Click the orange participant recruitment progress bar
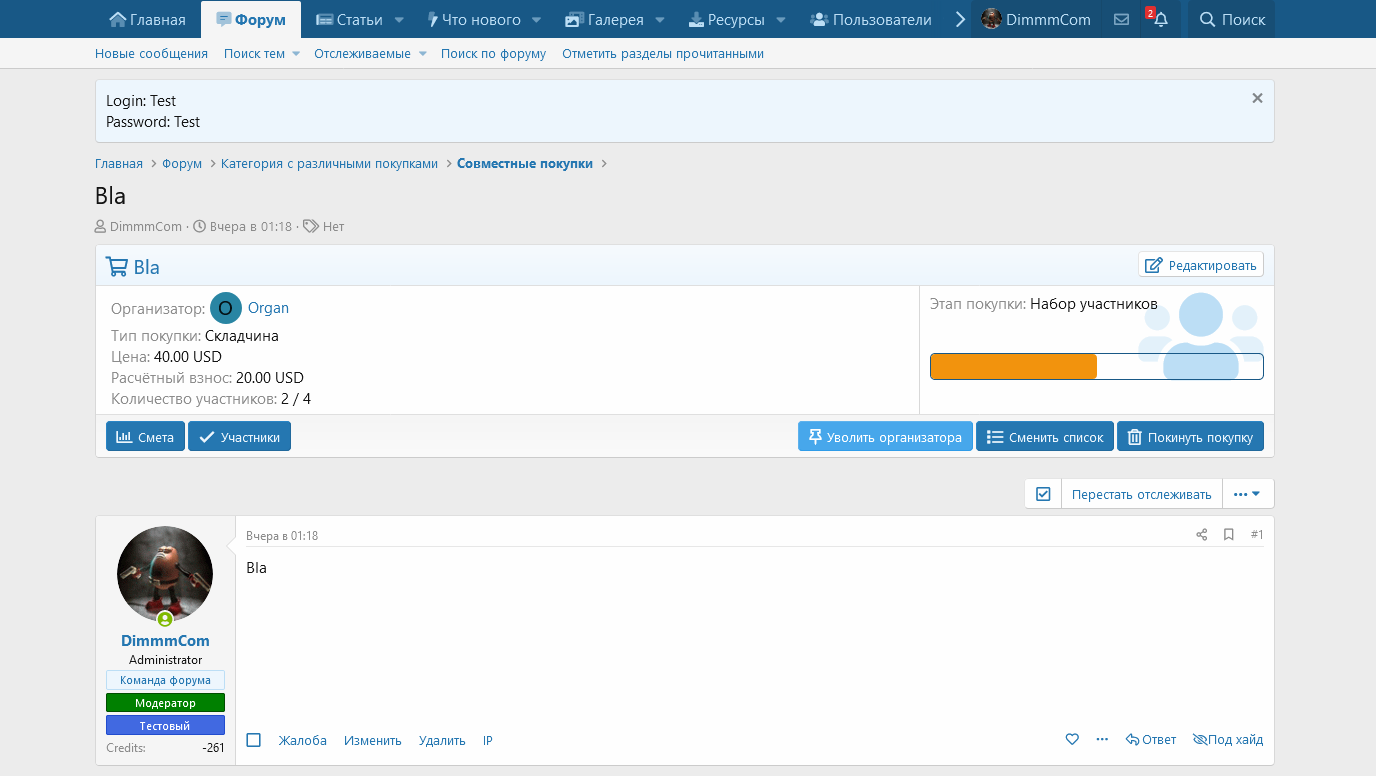Screen dimensions: 1376x776 1012,366
